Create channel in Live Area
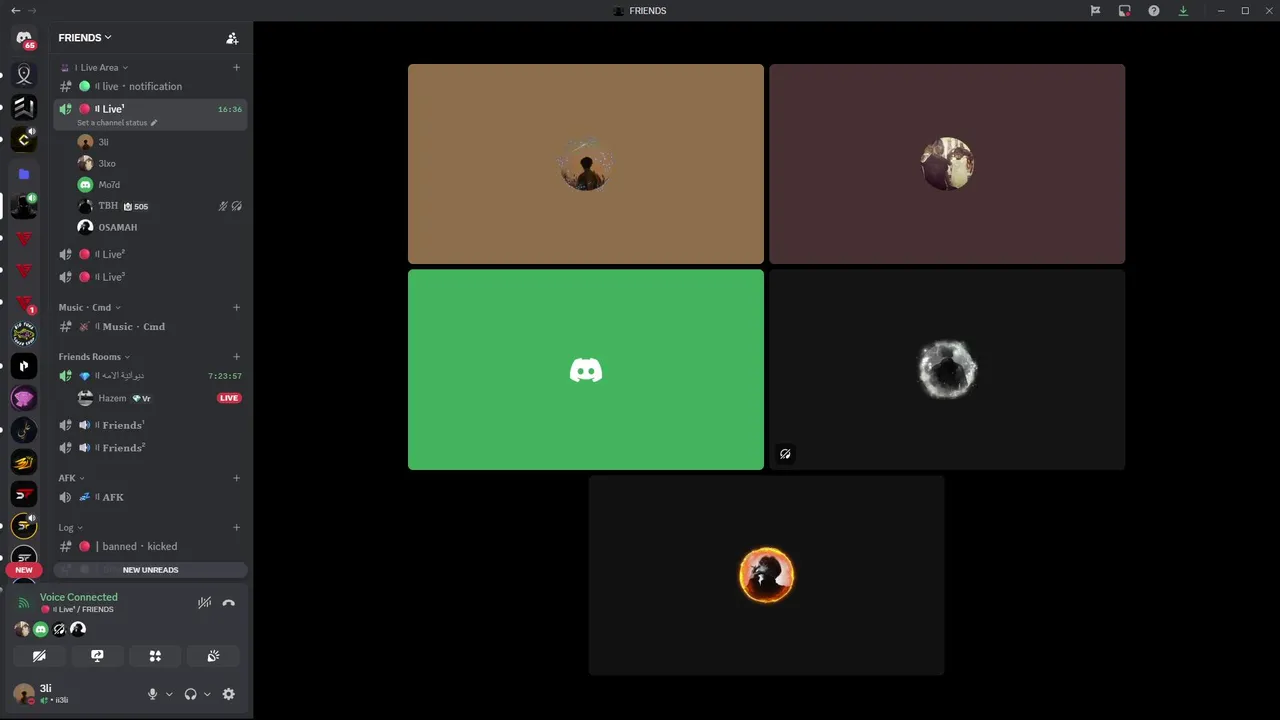 coord(236,68)
